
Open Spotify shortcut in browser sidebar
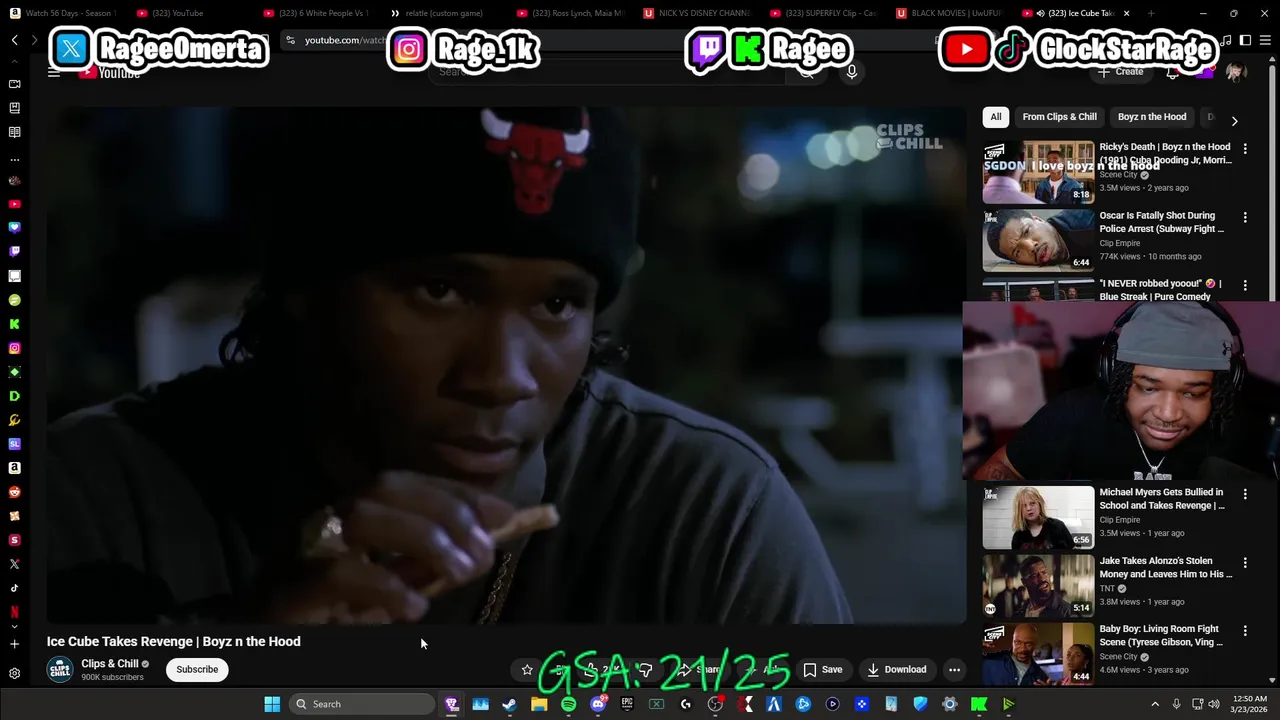[x=14, y=300]
